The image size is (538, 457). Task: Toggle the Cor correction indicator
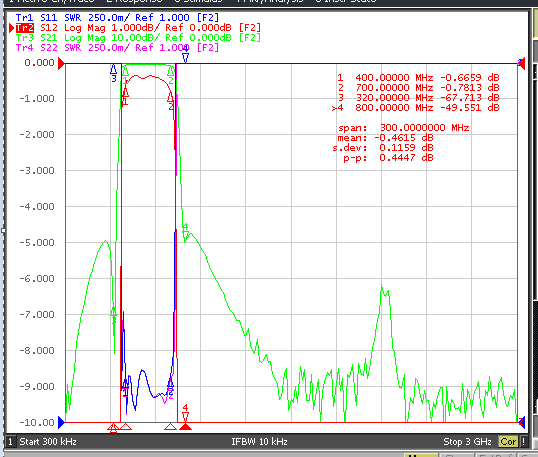click(508, 442)
